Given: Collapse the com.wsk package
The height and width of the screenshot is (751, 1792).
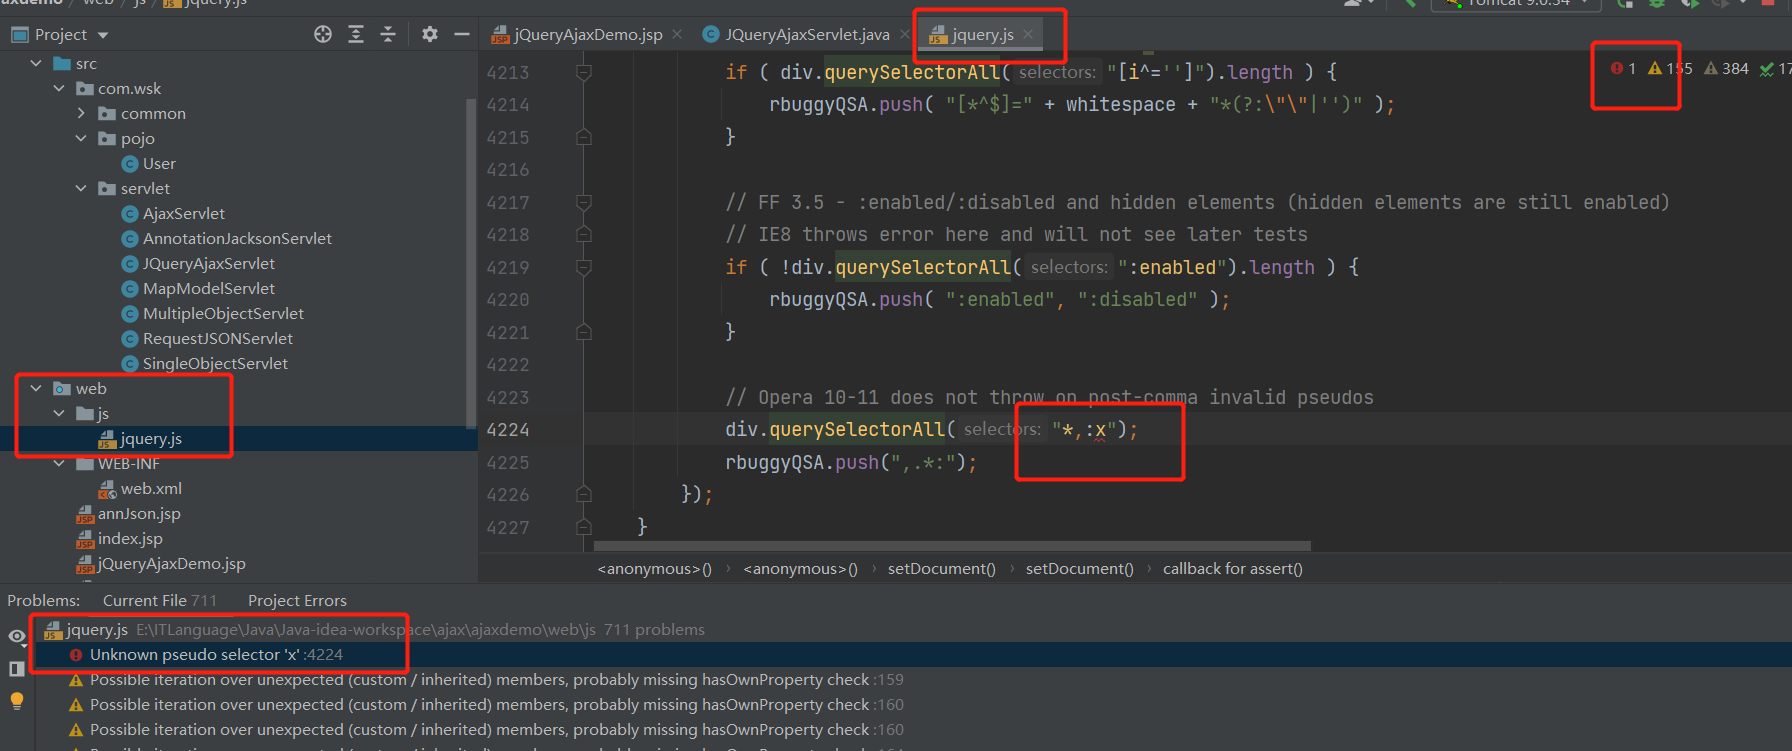Looking at the screenshot, I should 59,88.
